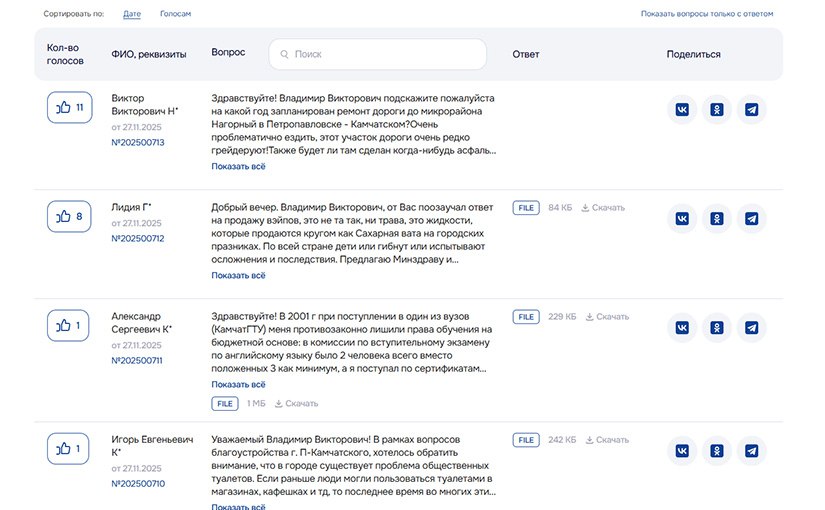Share Виктор Викторович's question via Telegram
The height and width of the screenshot is (510, 825).
(751, 109)
